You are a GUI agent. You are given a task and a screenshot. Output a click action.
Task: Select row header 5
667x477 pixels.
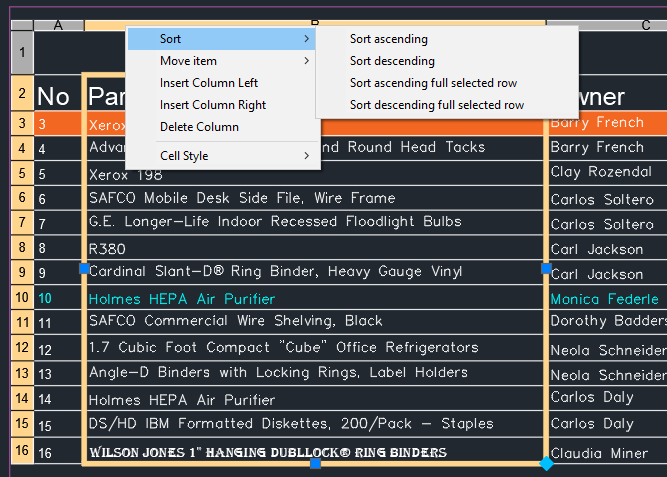tap(22, 173)
